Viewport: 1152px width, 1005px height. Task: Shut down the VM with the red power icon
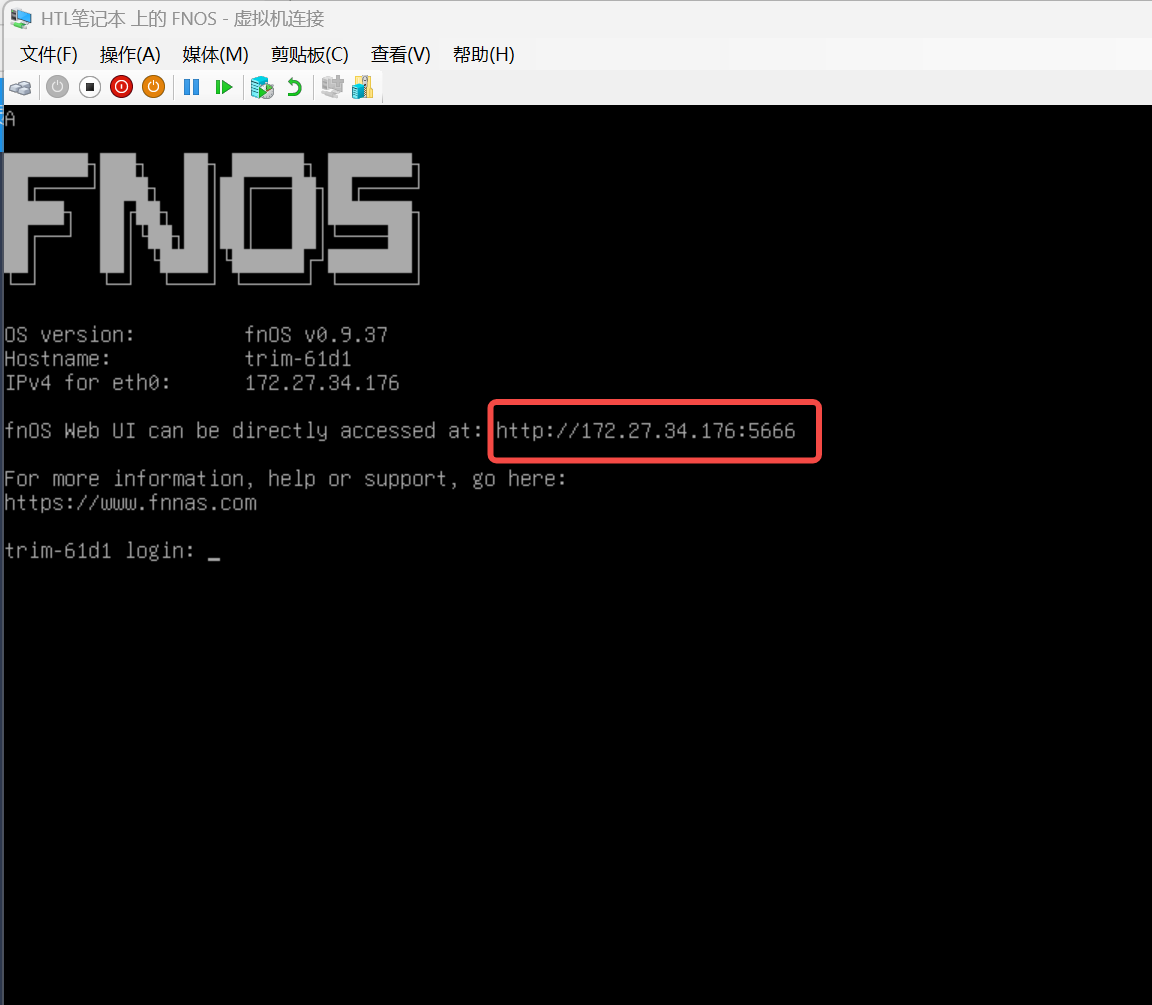(x=121, y=87)
